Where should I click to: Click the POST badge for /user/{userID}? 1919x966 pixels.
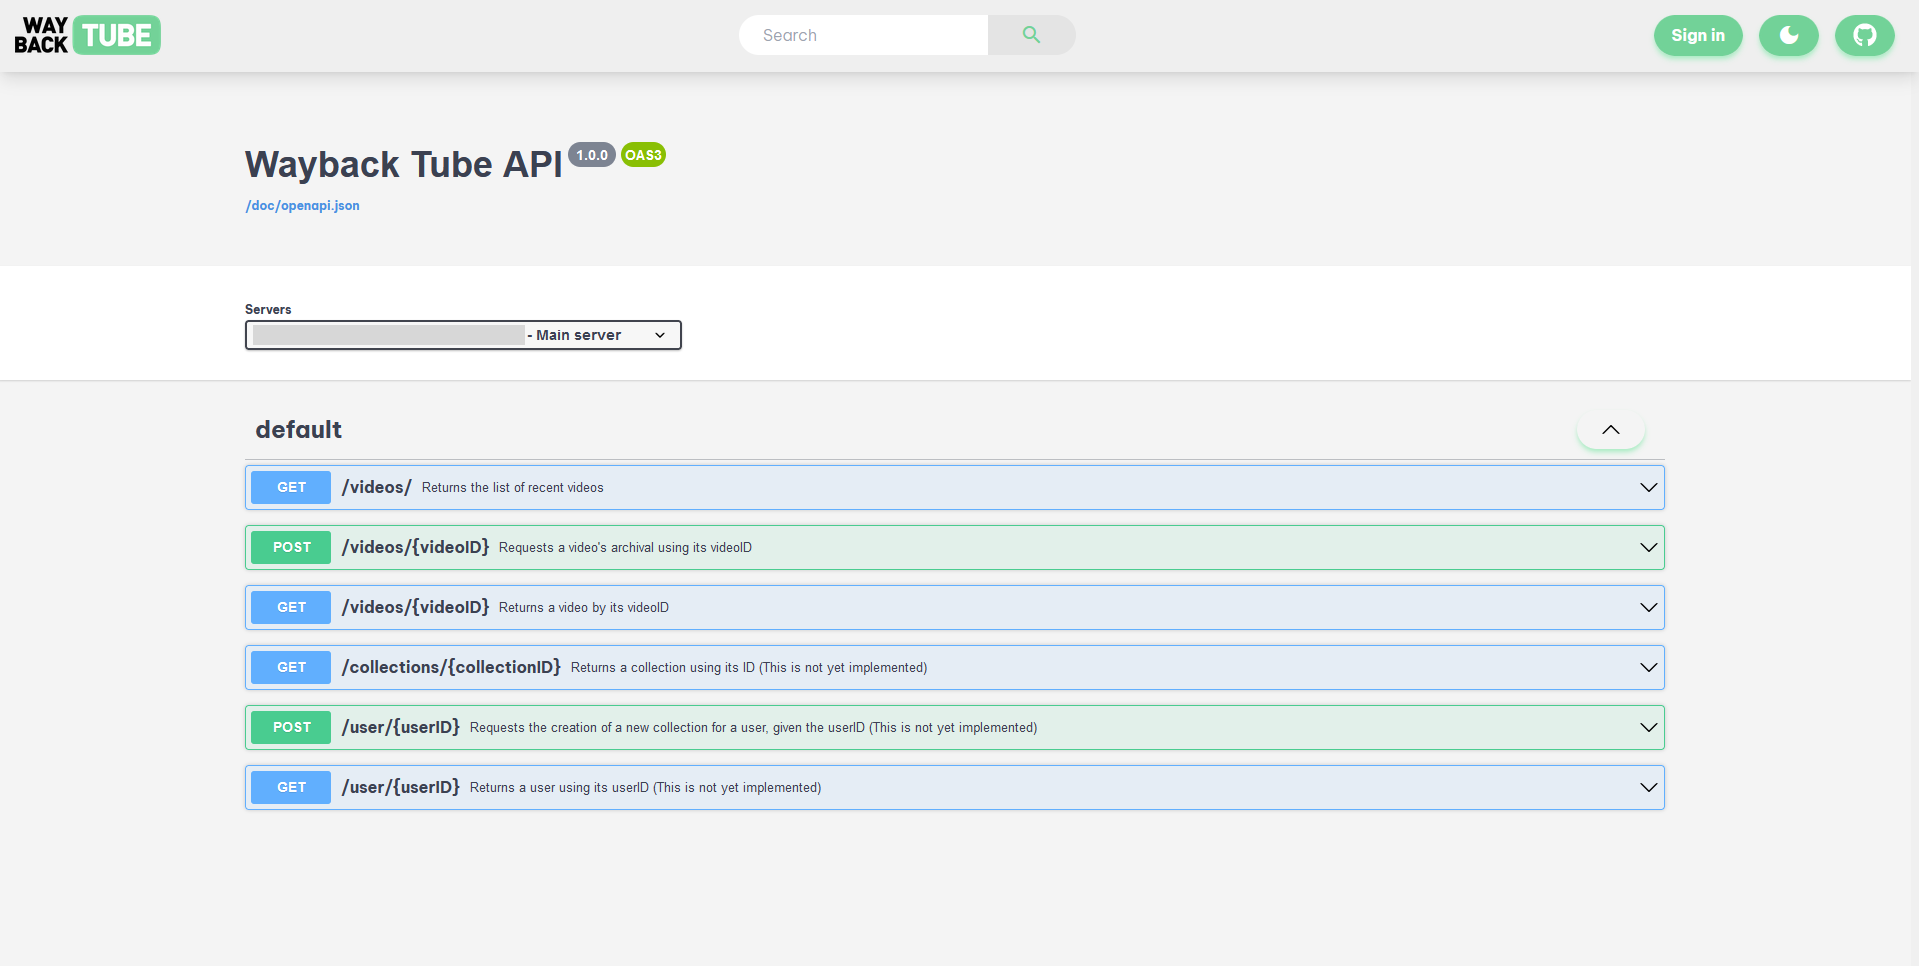[x=291, y=728]
